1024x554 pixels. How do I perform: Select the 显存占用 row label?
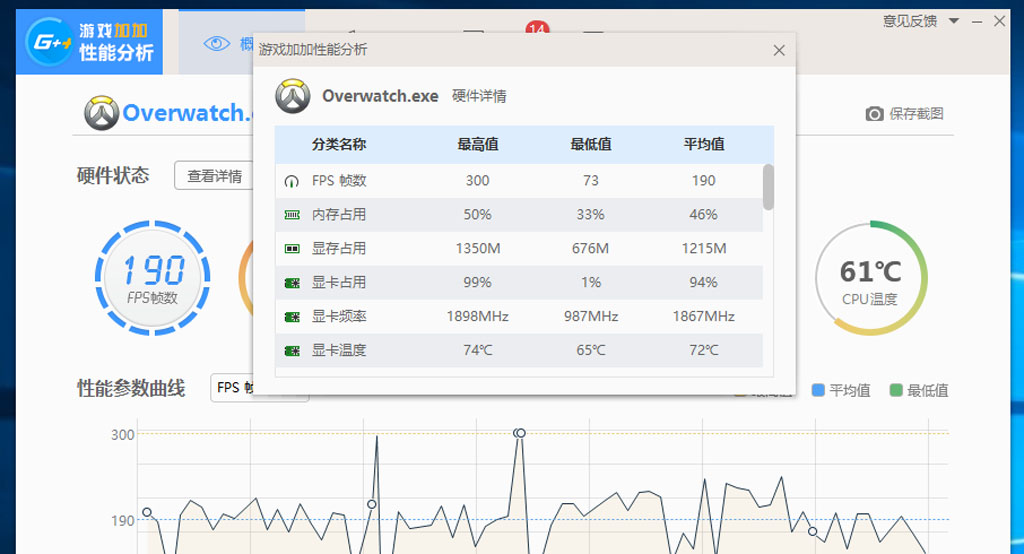pos(338,249)
